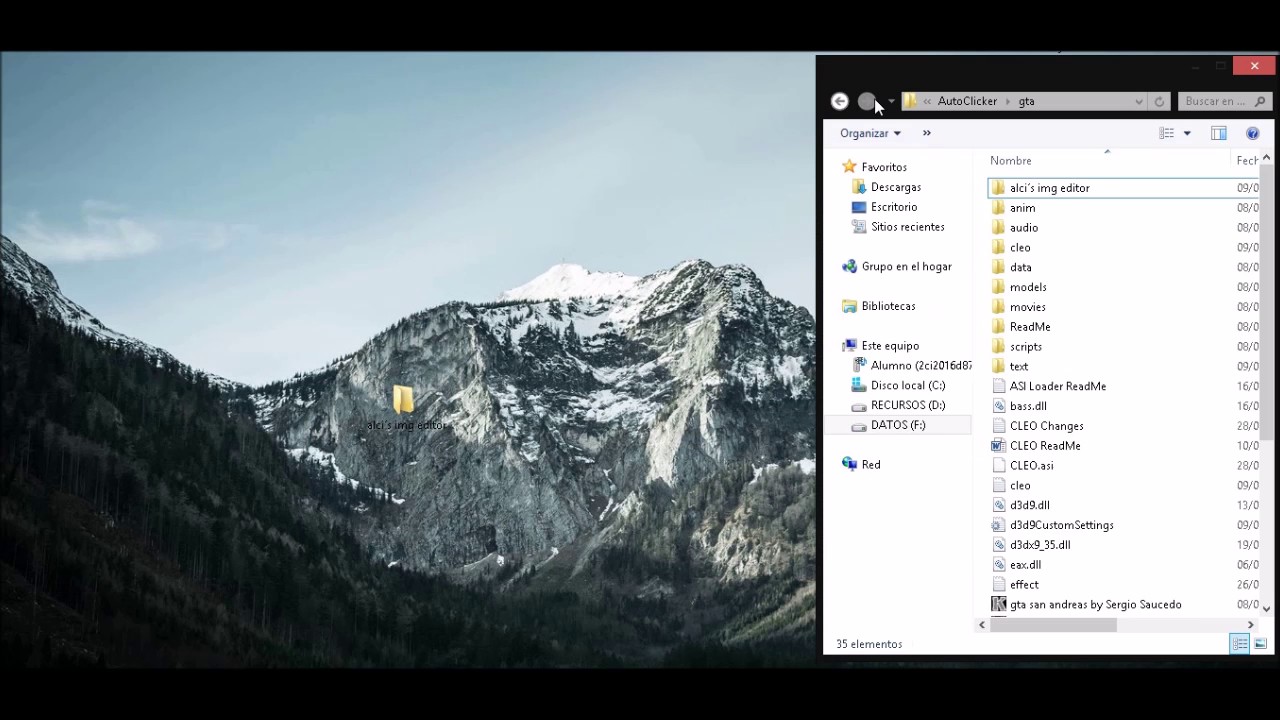Viewport: 1280px width, 720px height.
Task: Select the CLEO.asi file
Action: tap(1031, 465)
